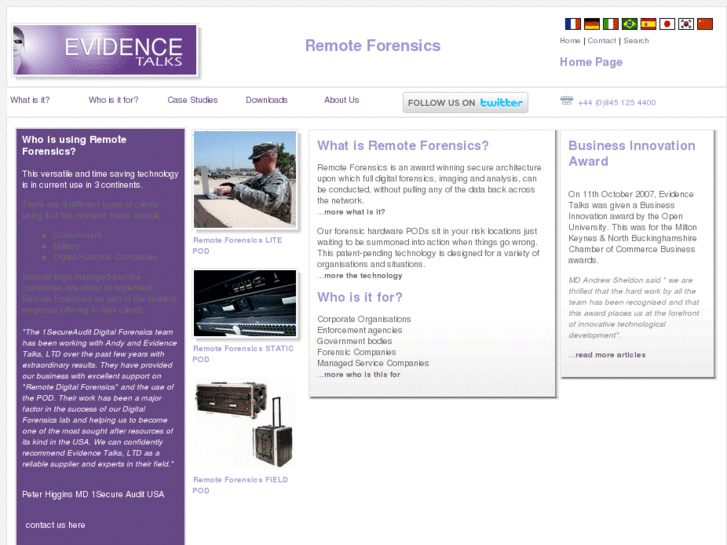
Task: Open the Search link in the header
Action: [x=636, y=41]
